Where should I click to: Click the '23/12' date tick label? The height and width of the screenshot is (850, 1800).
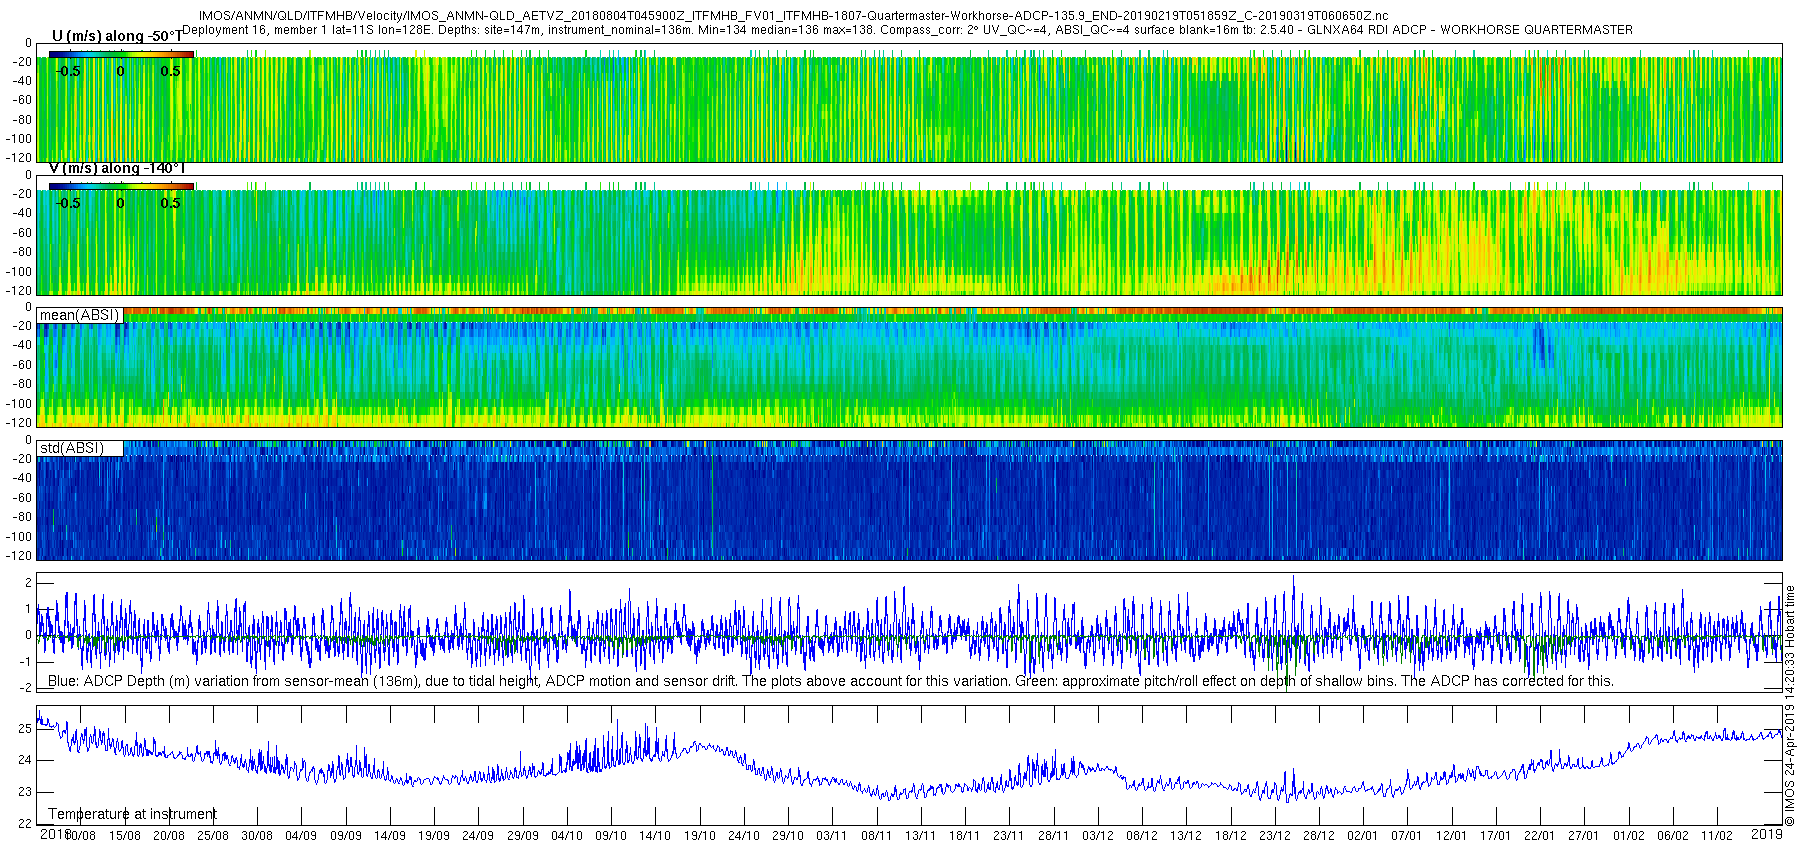click(1275, 836)
